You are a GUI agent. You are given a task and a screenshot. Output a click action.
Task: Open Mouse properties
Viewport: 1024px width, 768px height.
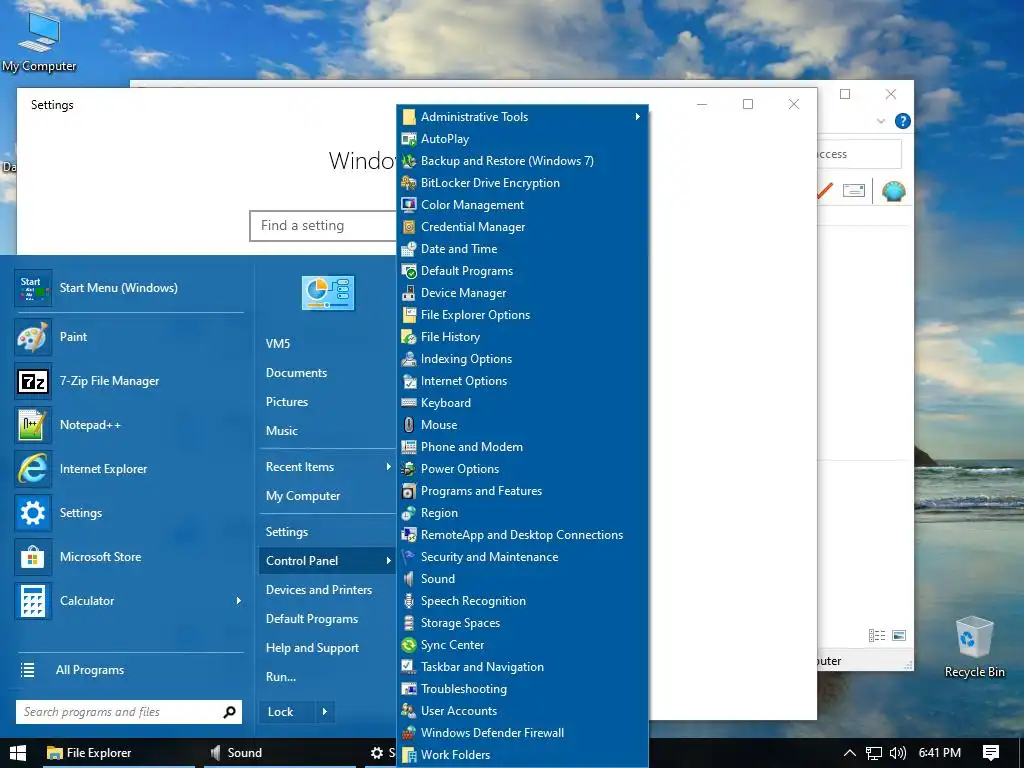(x=522, y=424)
